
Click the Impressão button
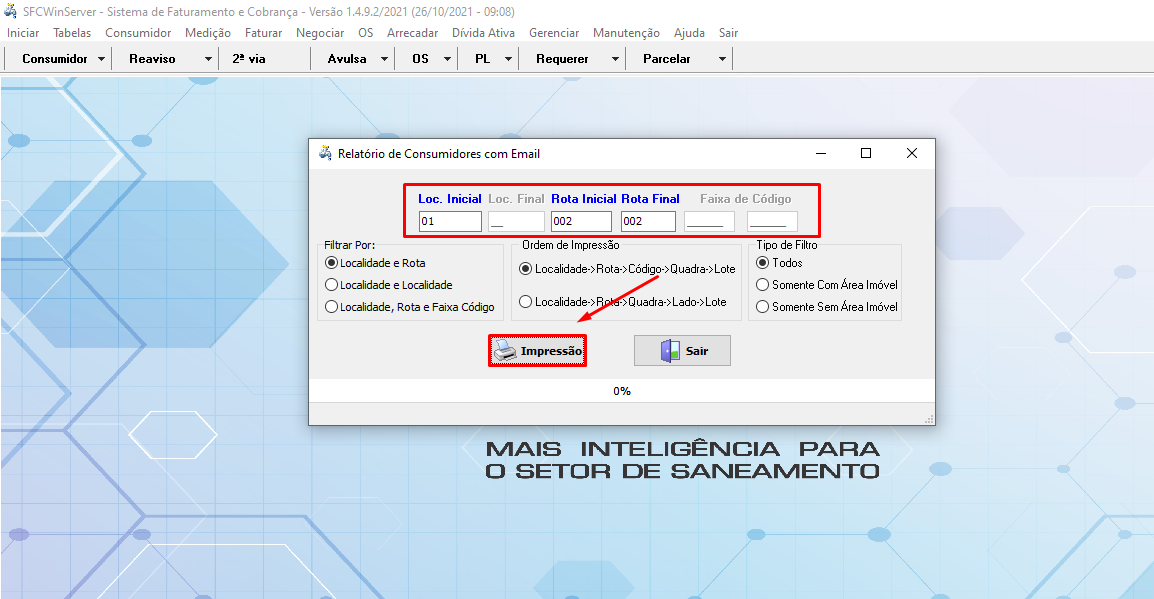537,350
